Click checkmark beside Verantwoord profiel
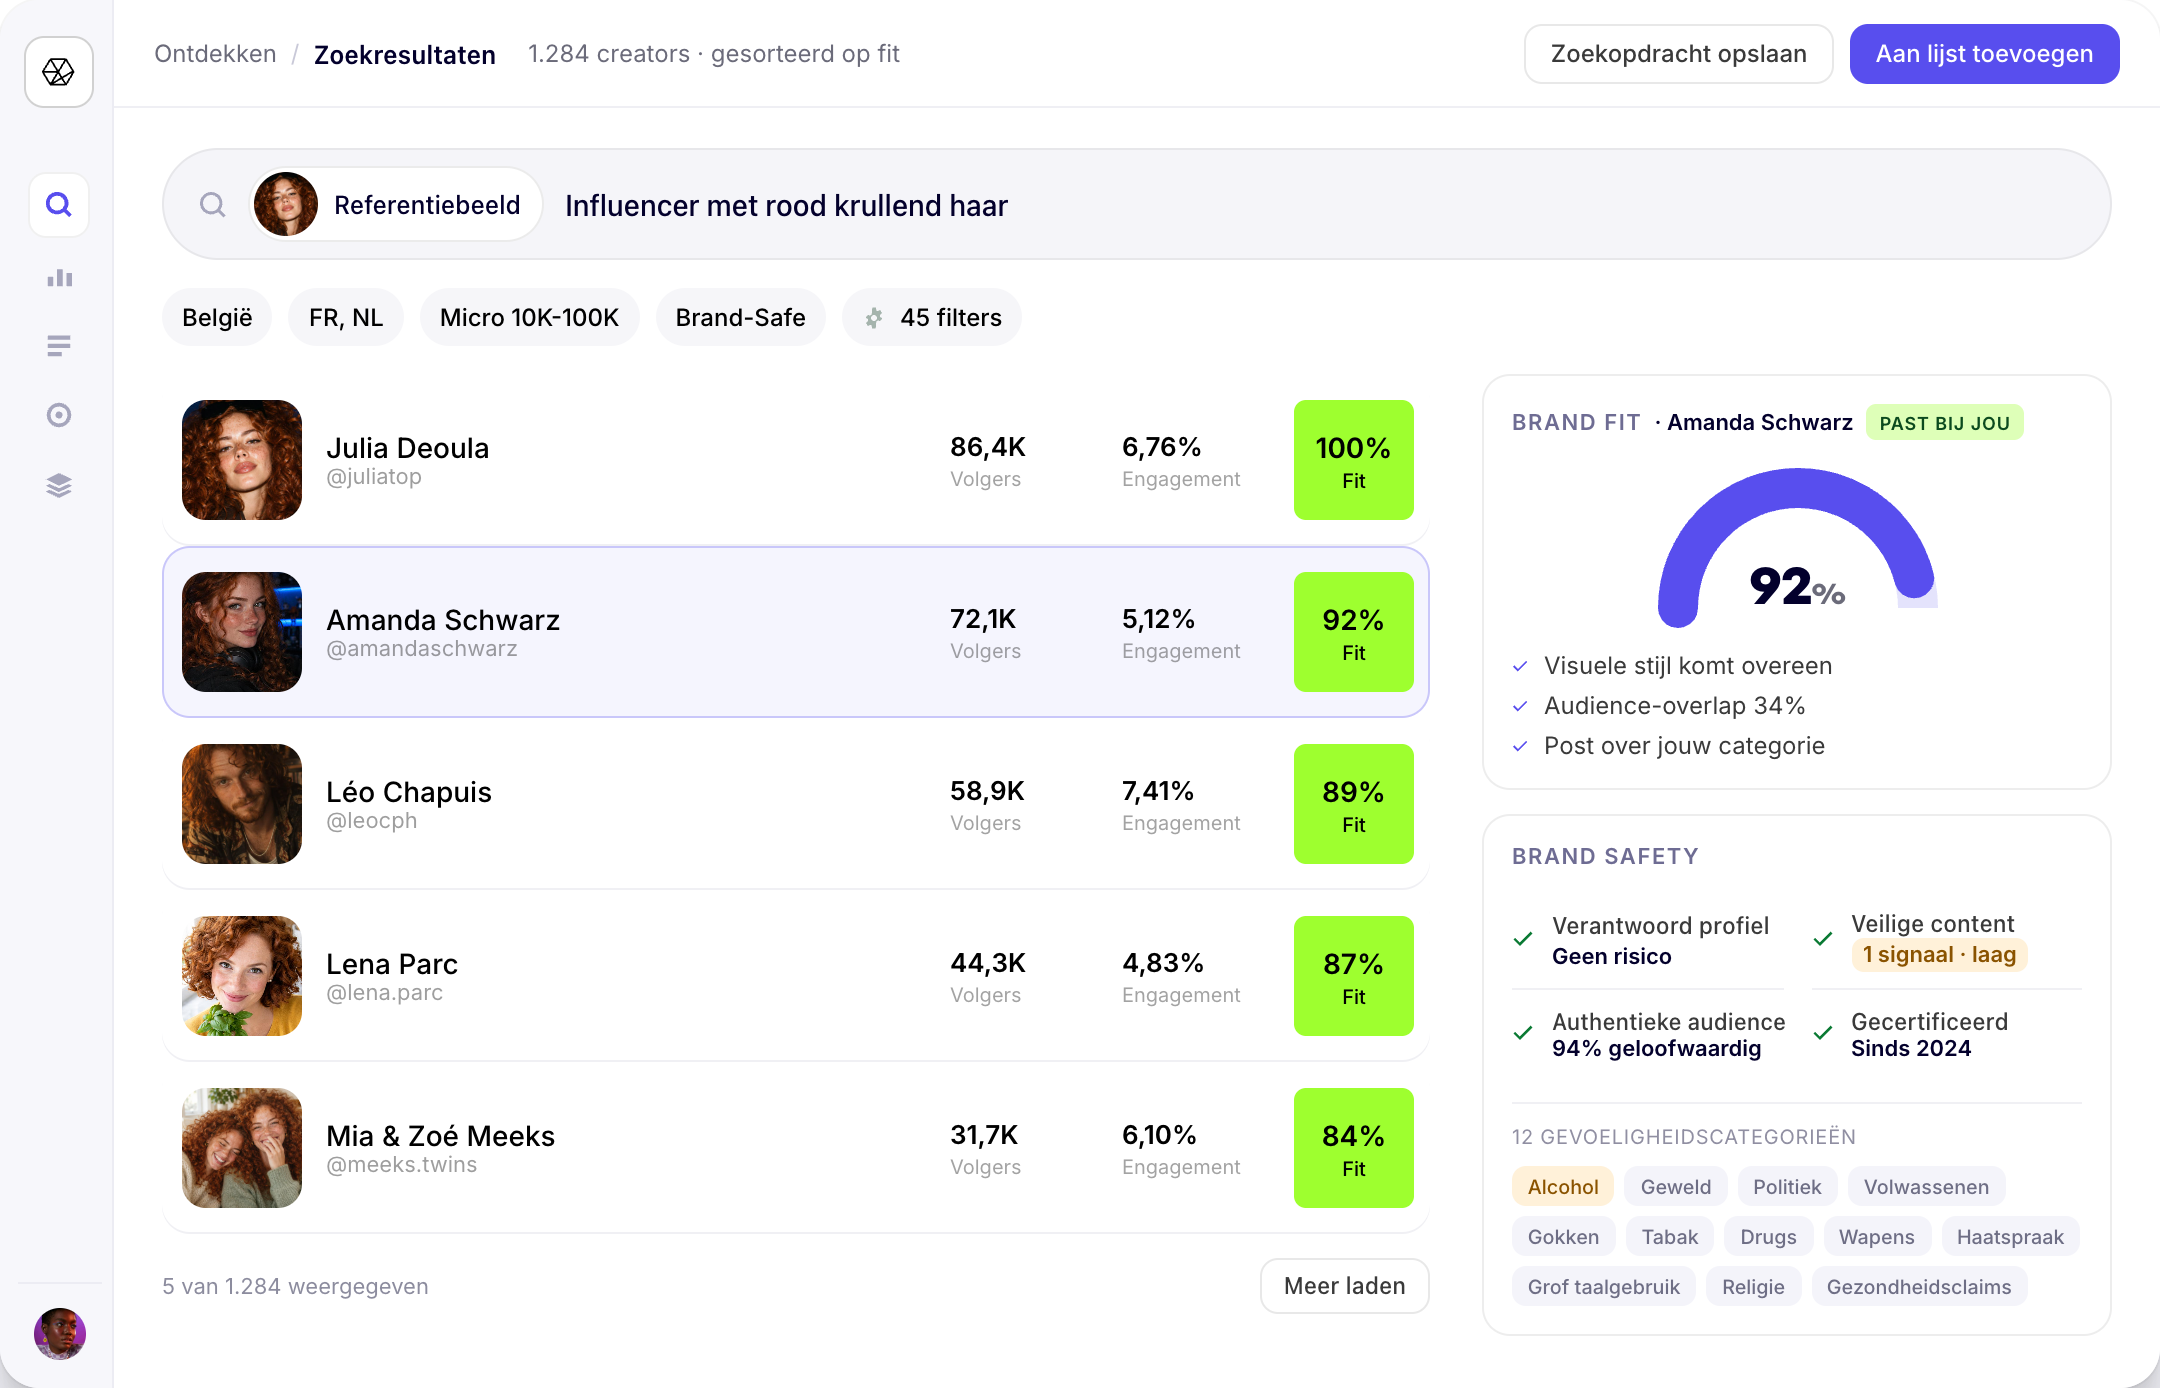 tap(1523, 939)
